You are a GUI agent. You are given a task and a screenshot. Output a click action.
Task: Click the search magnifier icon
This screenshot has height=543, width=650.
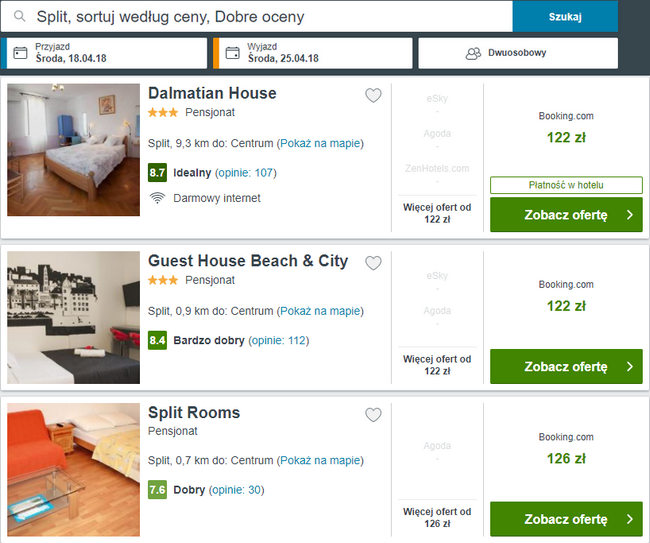[18, 17]
